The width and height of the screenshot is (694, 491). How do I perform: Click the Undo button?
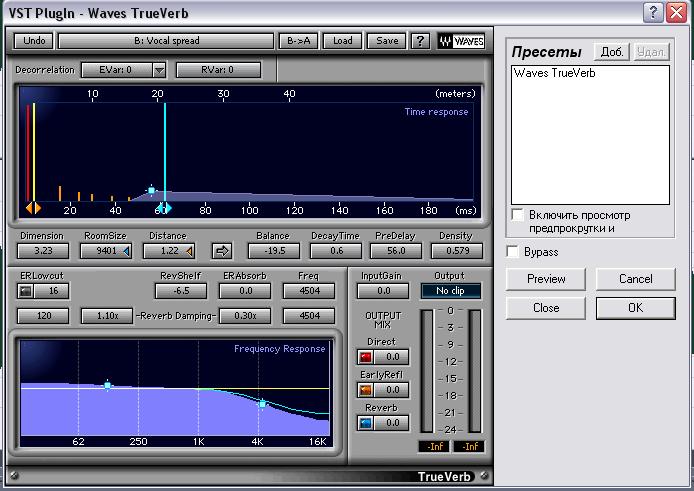[34, 41]
